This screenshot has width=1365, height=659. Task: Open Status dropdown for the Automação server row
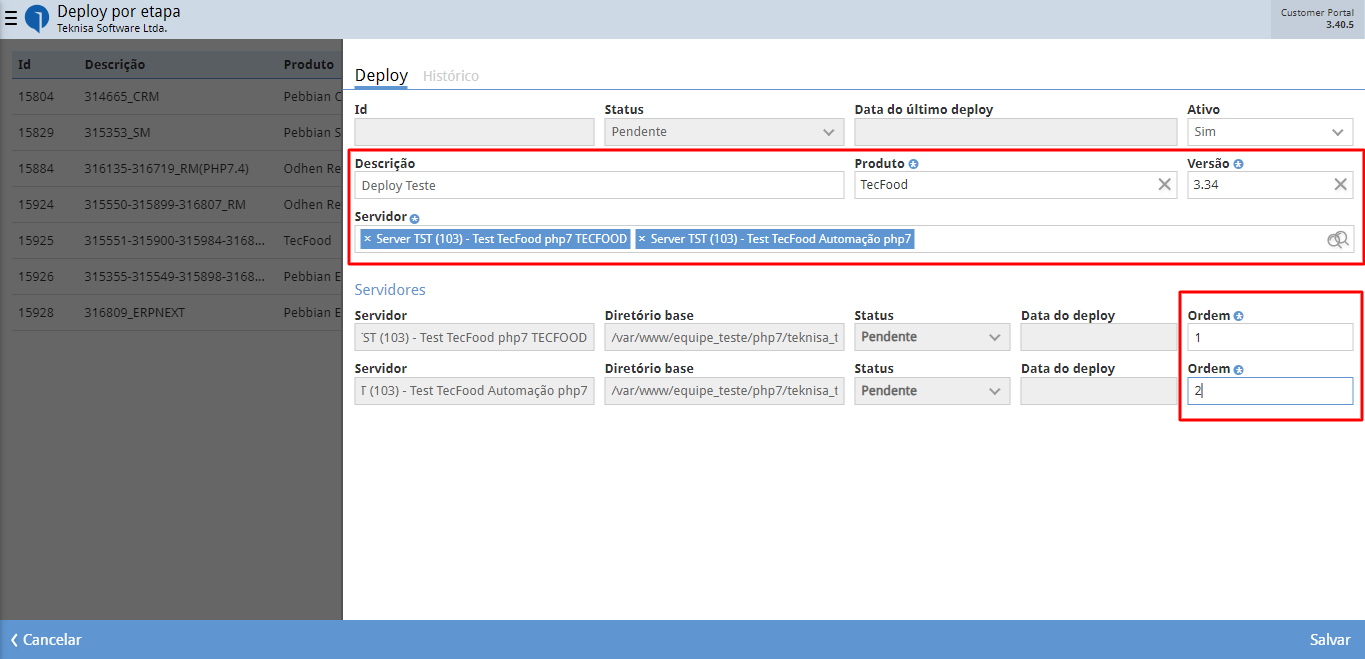coord(932,391)
